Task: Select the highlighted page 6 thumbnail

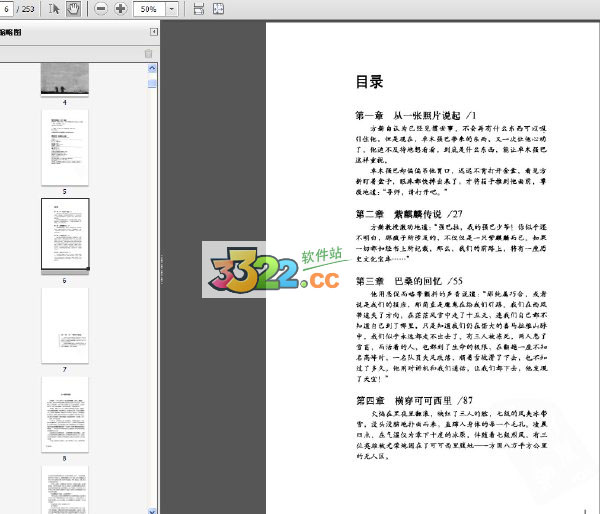Action: (x=65, y=234)
